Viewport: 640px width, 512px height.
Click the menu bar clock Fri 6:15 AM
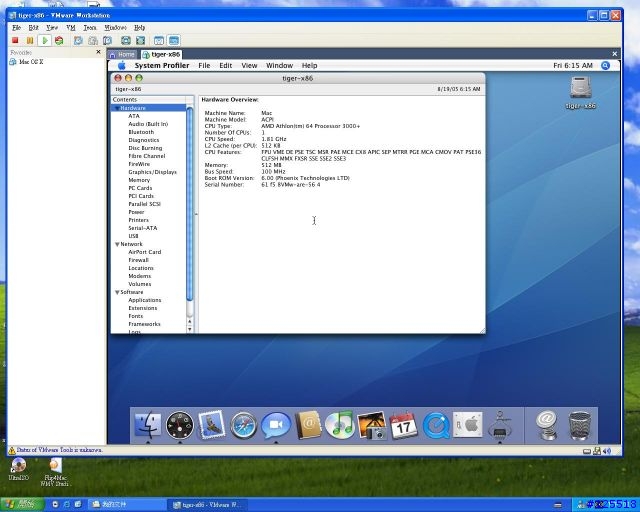(x=573, y=66)
